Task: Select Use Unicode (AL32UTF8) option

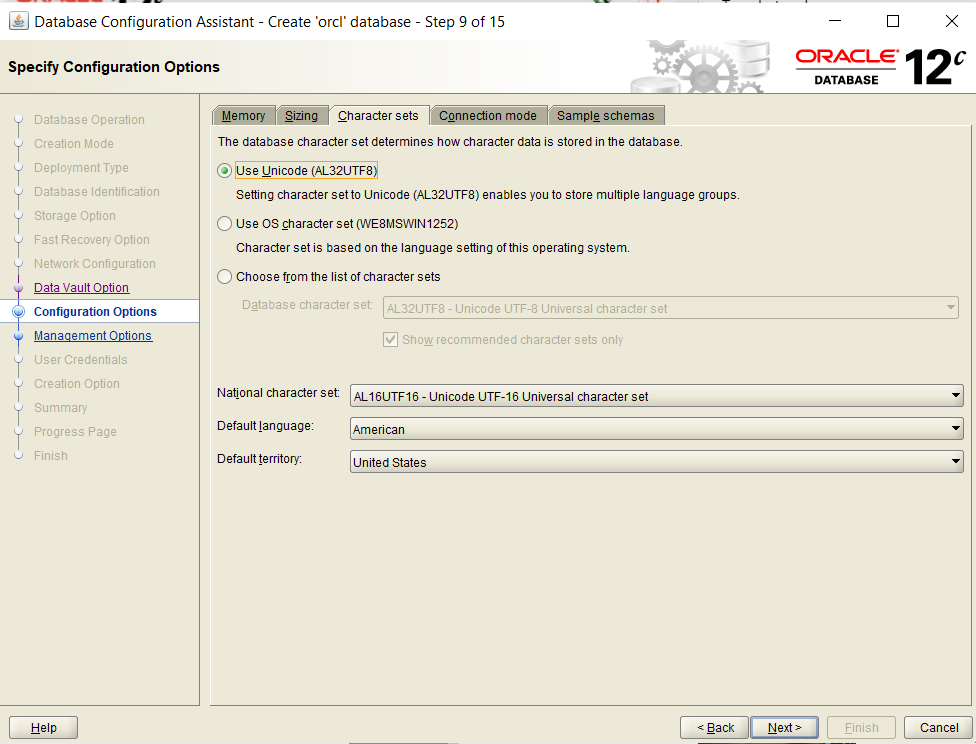Action: (x=224, y=170)
